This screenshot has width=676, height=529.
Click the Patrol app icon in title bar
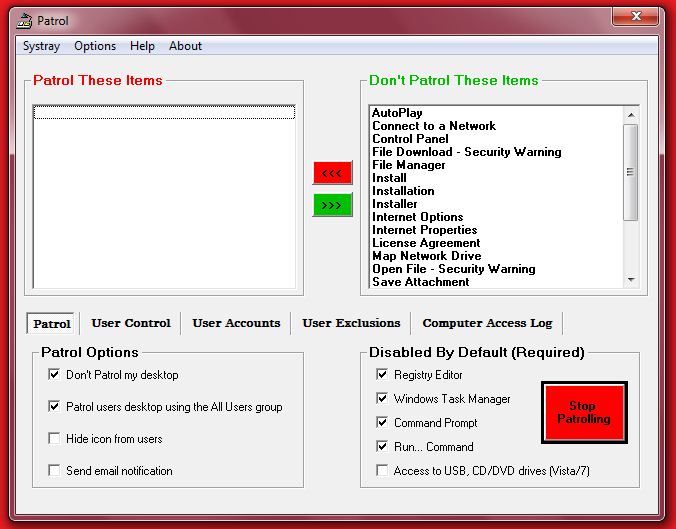[x=25, y=20]
